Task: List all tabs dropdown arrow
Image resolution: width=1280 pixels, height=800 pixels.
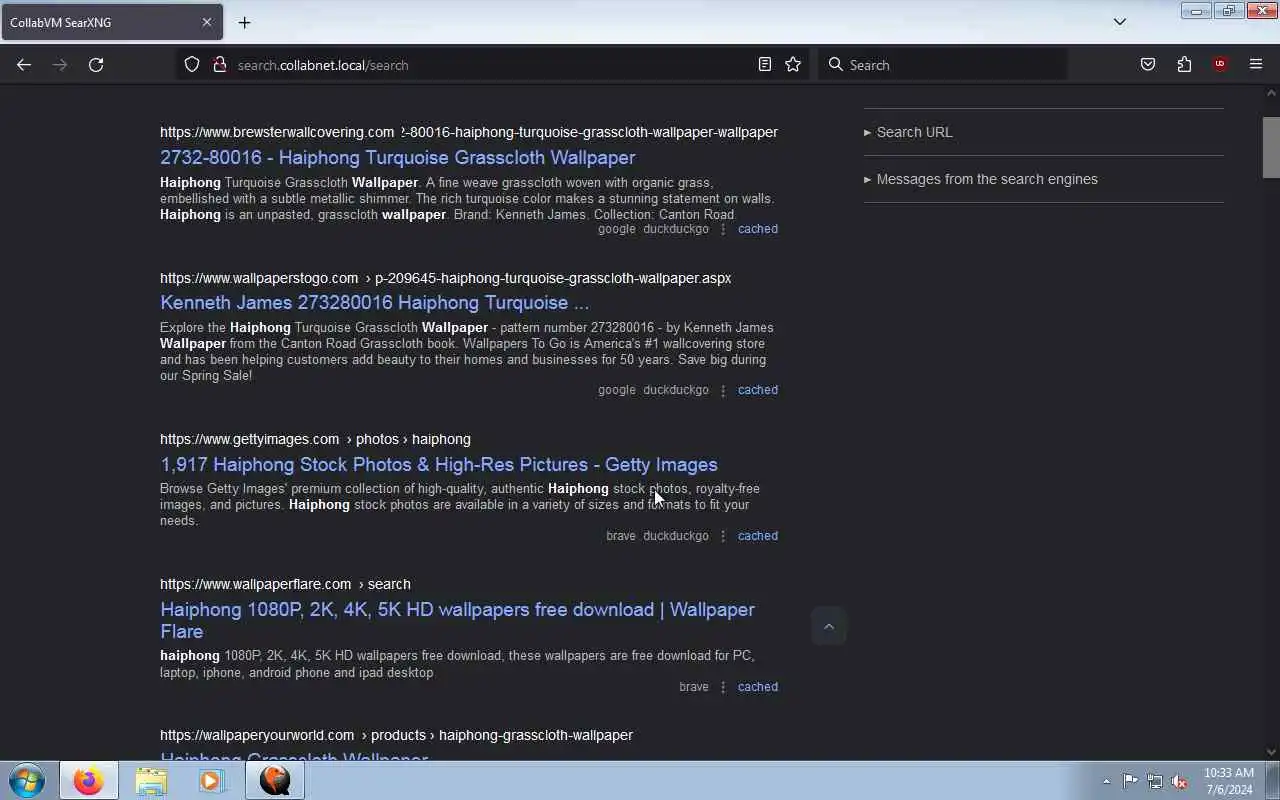Action: [1120, 22]
